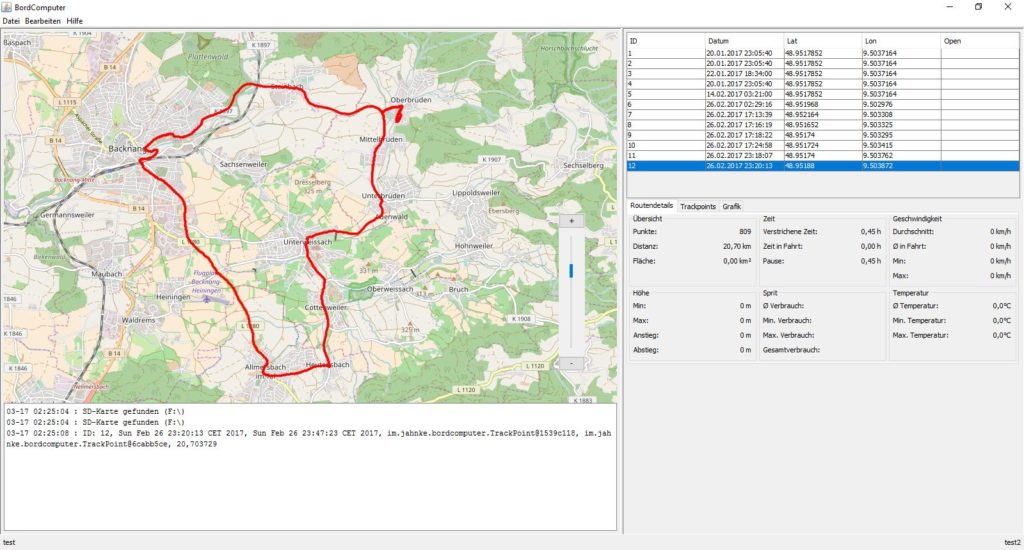1024x550 pixels.
Task: Click the Gesamtverbrauch label
Action: pos(791,350)
